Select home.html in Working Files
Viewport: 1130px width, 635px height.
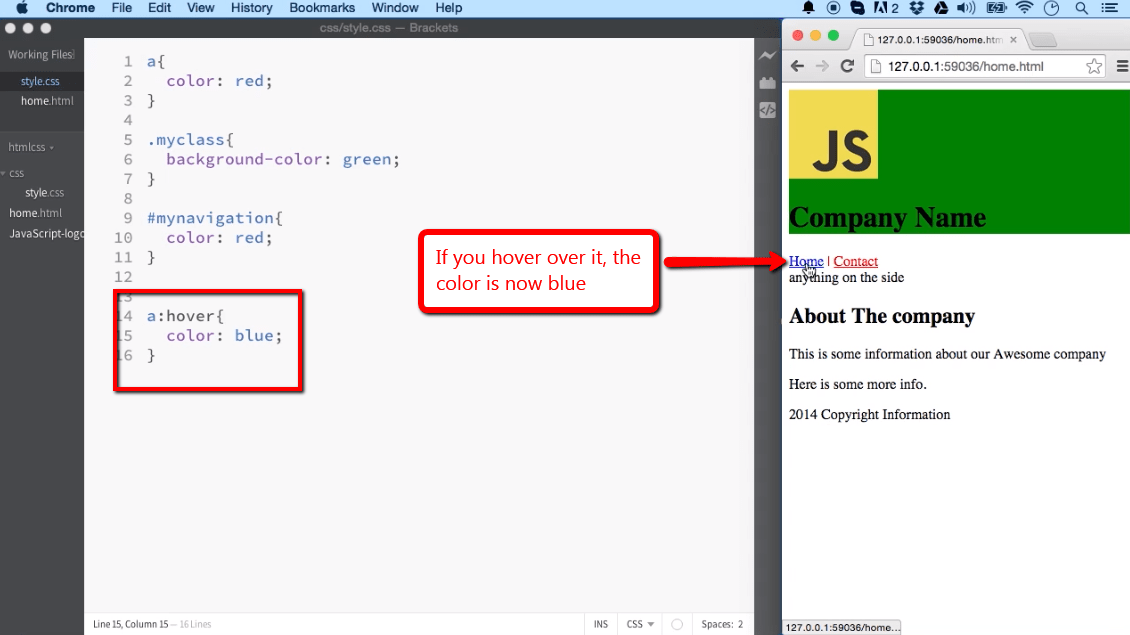[47, 101]
